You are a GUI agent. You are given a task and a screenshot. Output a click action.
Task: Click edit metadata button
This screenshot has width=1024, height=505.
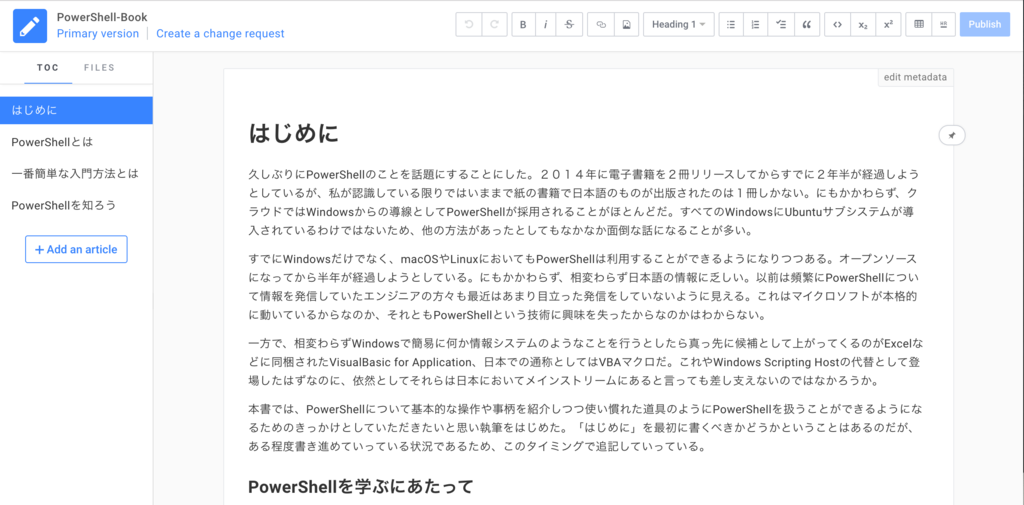click(915, 77)
